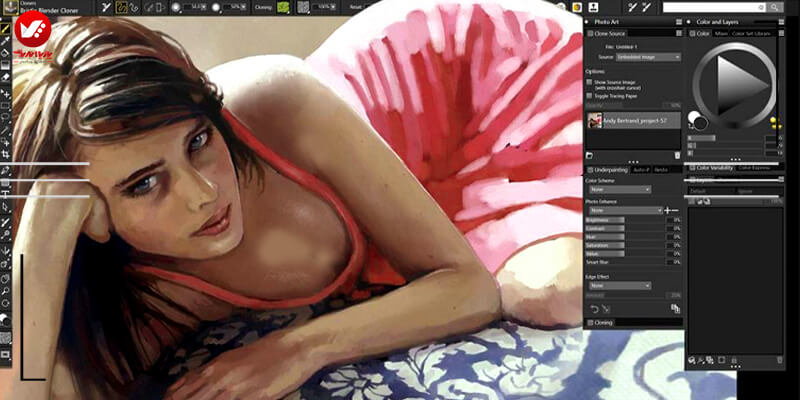The image size is (800, 400).
Task: Select the Layer Adjuster tool
Action: tap(5, 94)
